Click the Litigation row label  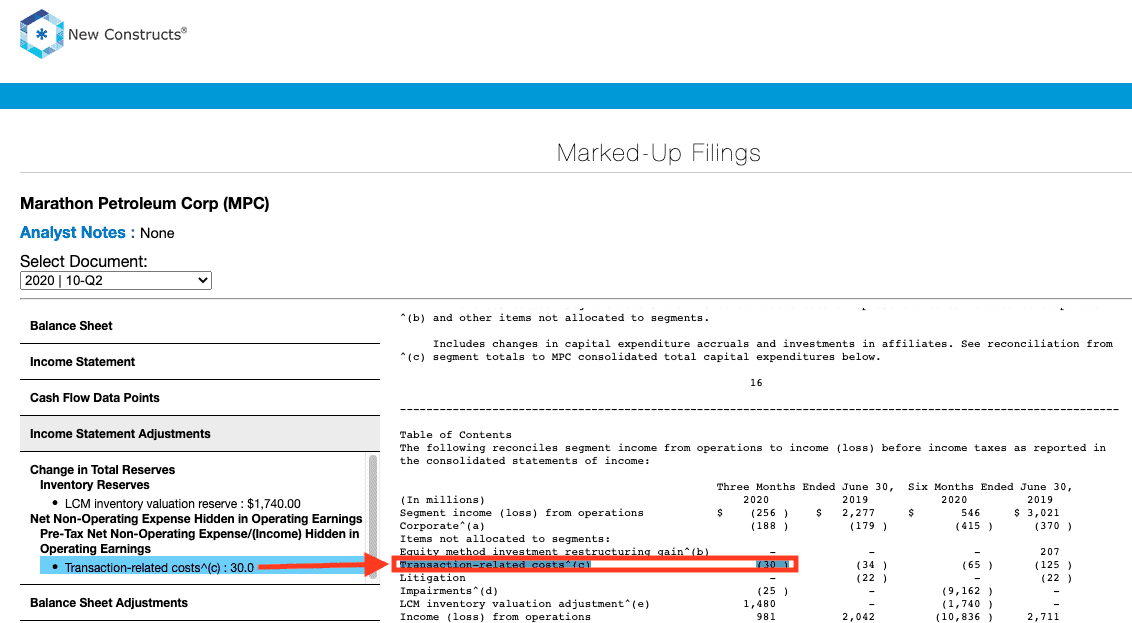point(432,578)
